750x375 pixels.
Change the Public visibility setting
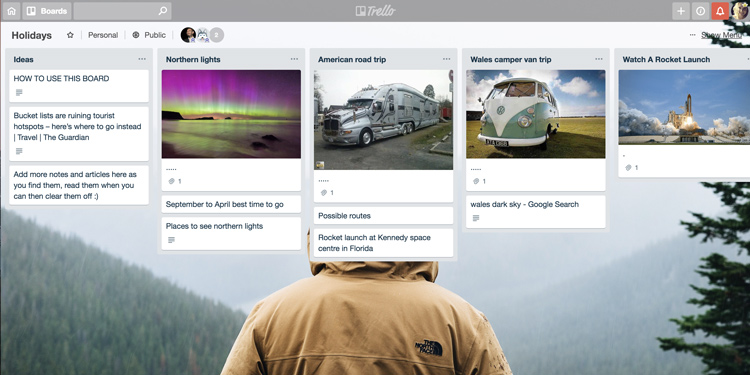click(x=149, y=35)
